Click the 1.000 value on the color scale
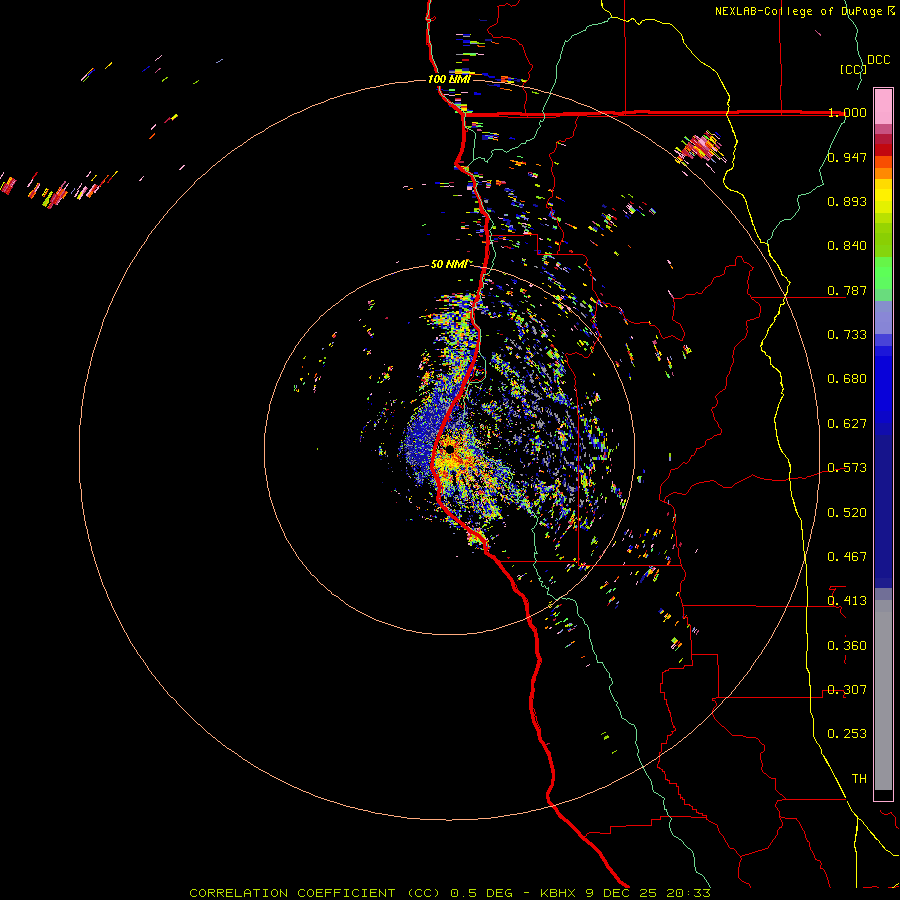900x900 pixels. tap(847, 112)
